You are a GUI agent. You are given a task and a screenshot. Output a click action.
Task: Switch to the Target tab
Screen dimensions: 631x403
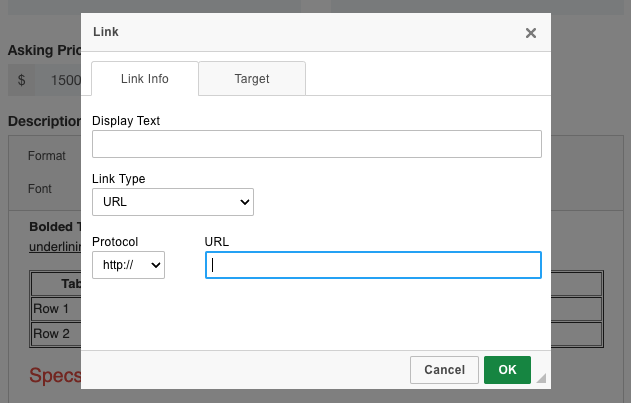click(252, 79)
